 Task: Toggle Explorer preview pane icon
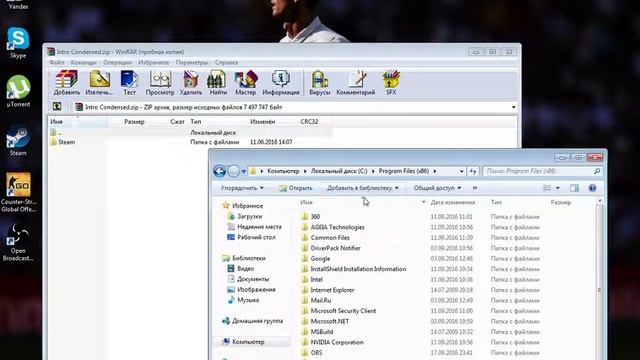(574, 188)
